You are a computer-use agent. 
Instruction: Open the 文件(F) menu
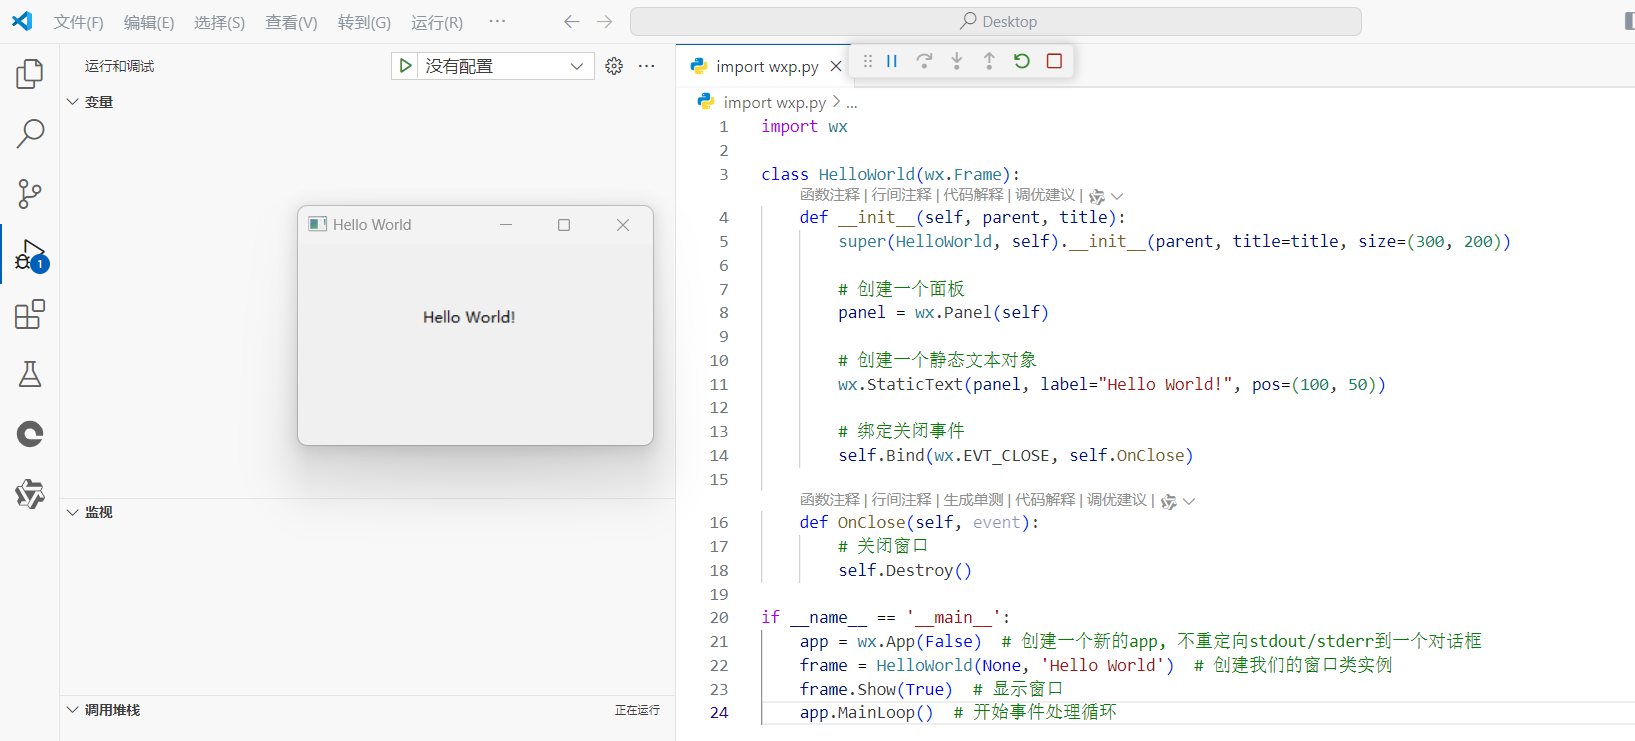pos(78,22)
